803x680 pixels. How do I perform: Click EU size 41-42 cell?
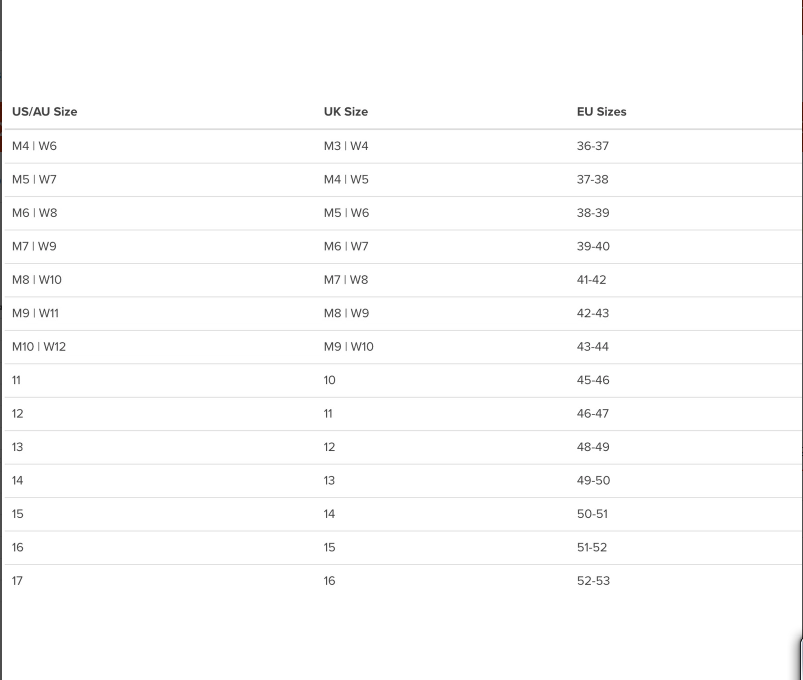coord(591,280)
